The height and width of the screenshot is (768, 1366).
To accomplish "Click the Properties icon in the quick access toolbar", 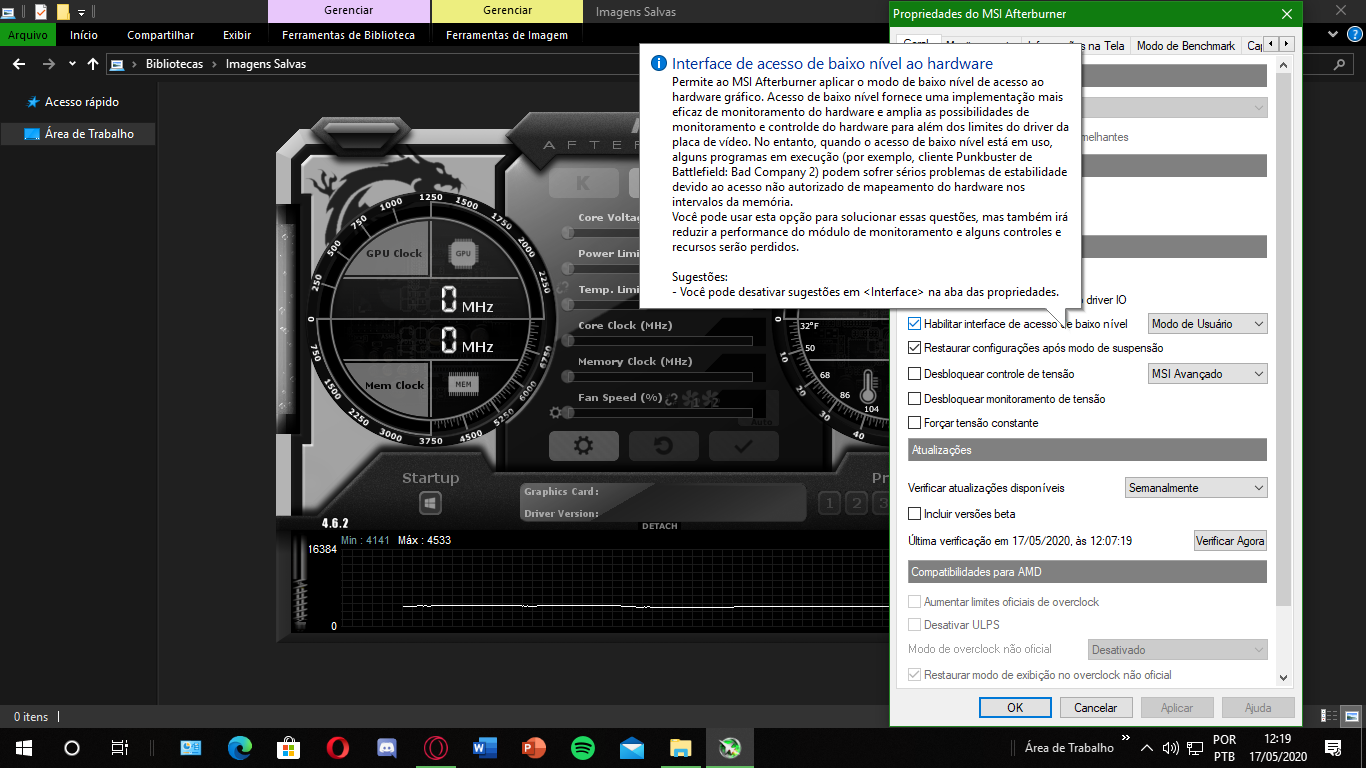I will (41, 12).
